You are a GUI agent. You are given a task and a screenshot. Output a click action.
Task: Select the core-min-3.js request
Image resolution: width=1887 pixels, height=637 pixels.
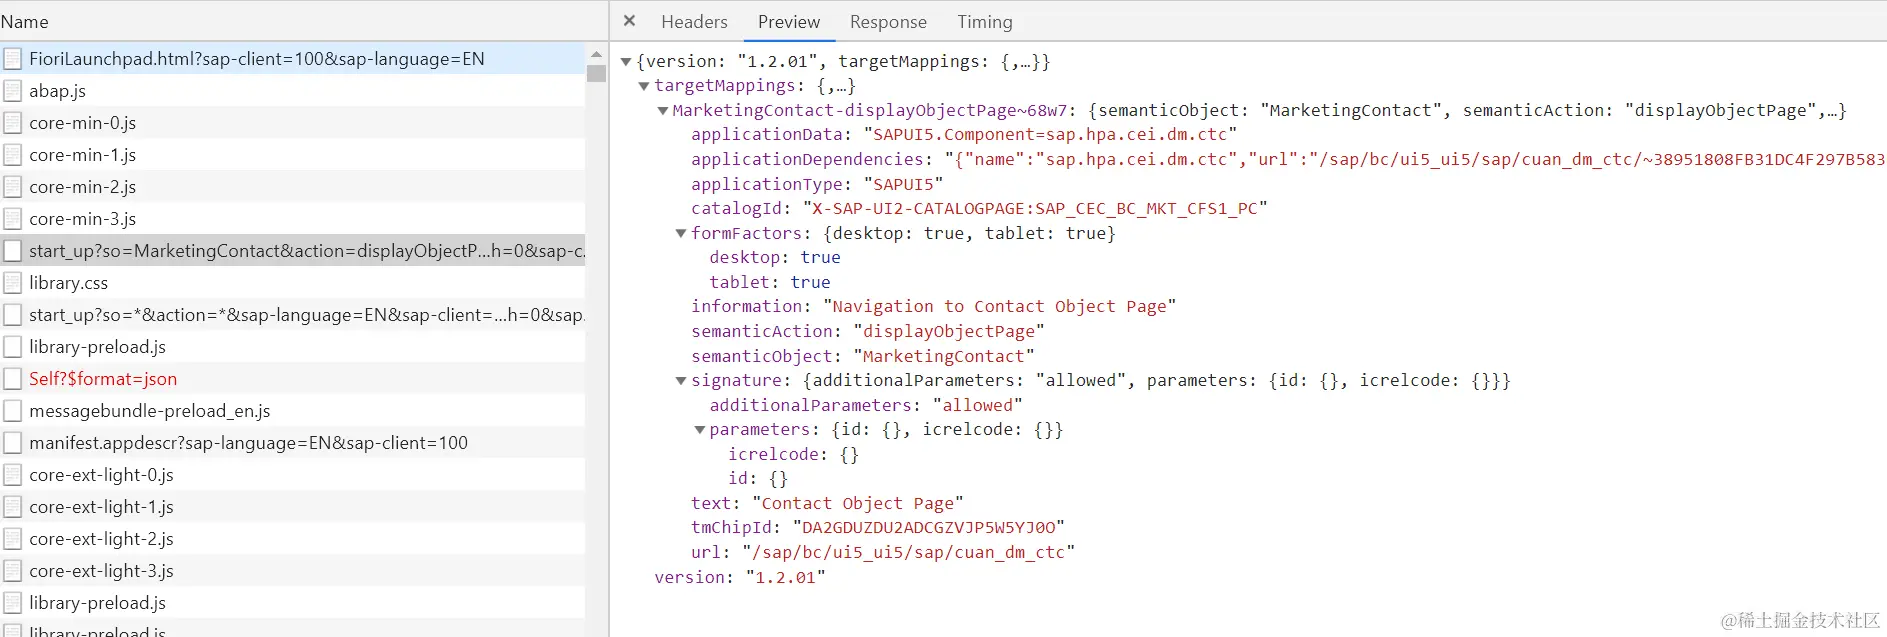click(292, 219)
